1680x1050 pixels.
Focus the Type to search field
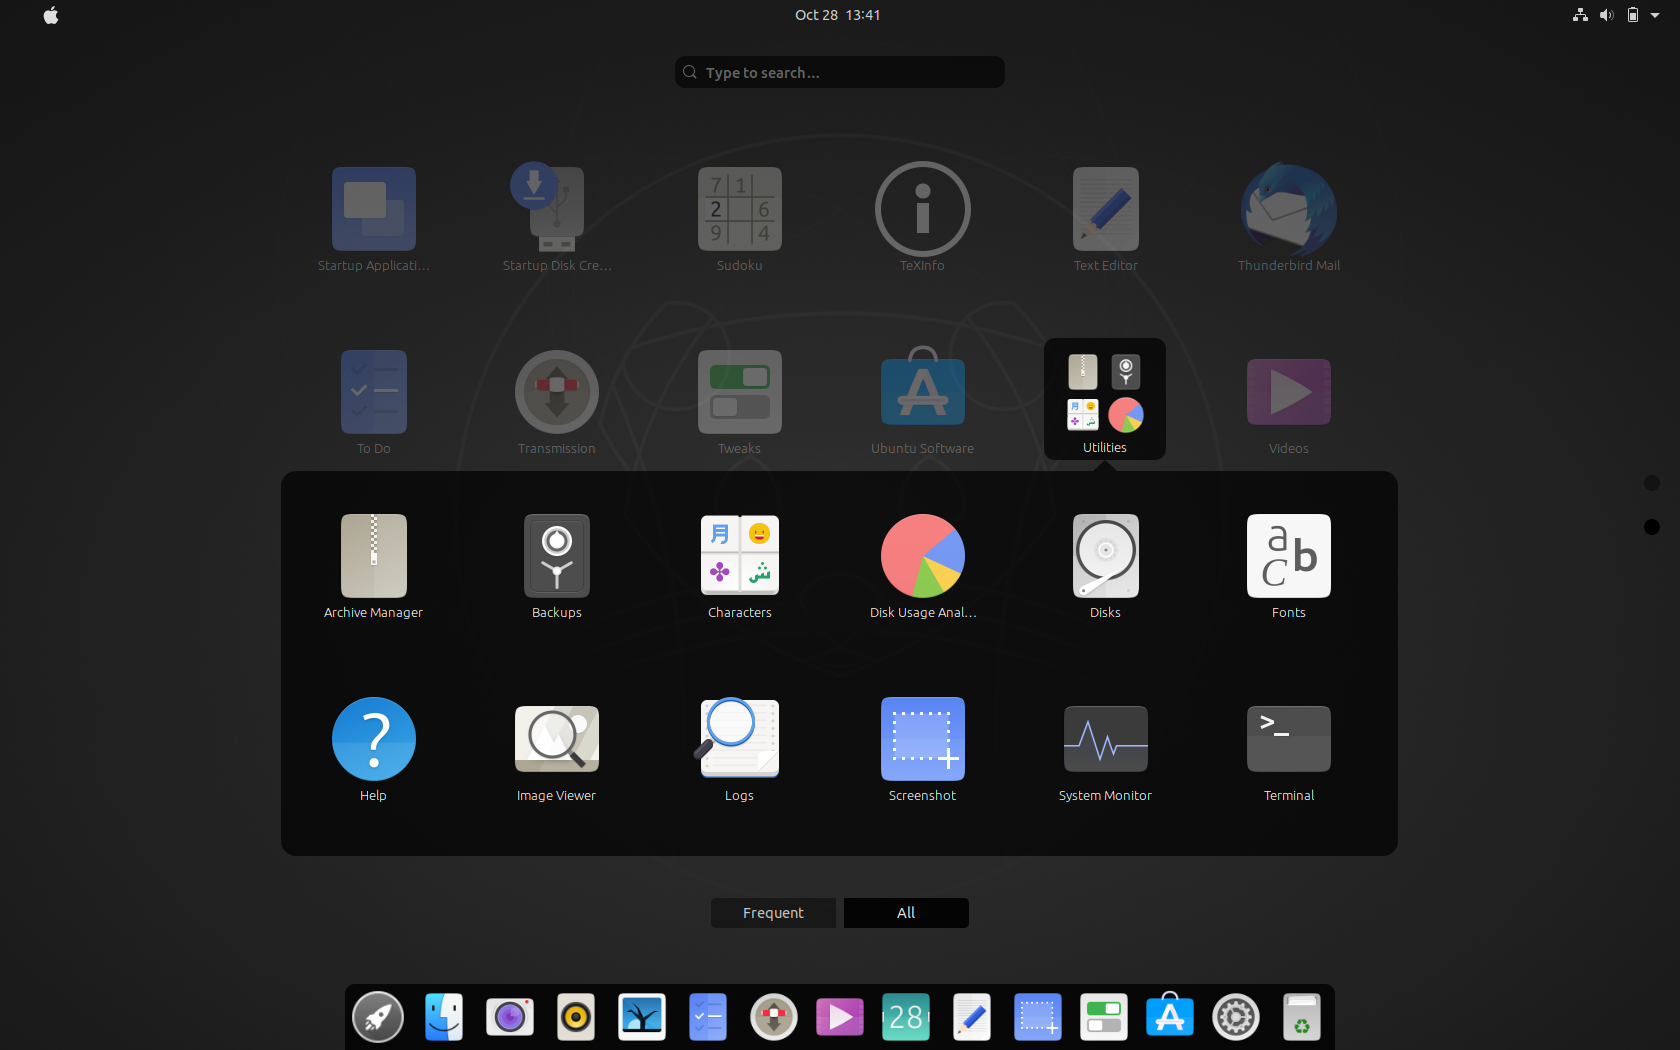(840, 72)
